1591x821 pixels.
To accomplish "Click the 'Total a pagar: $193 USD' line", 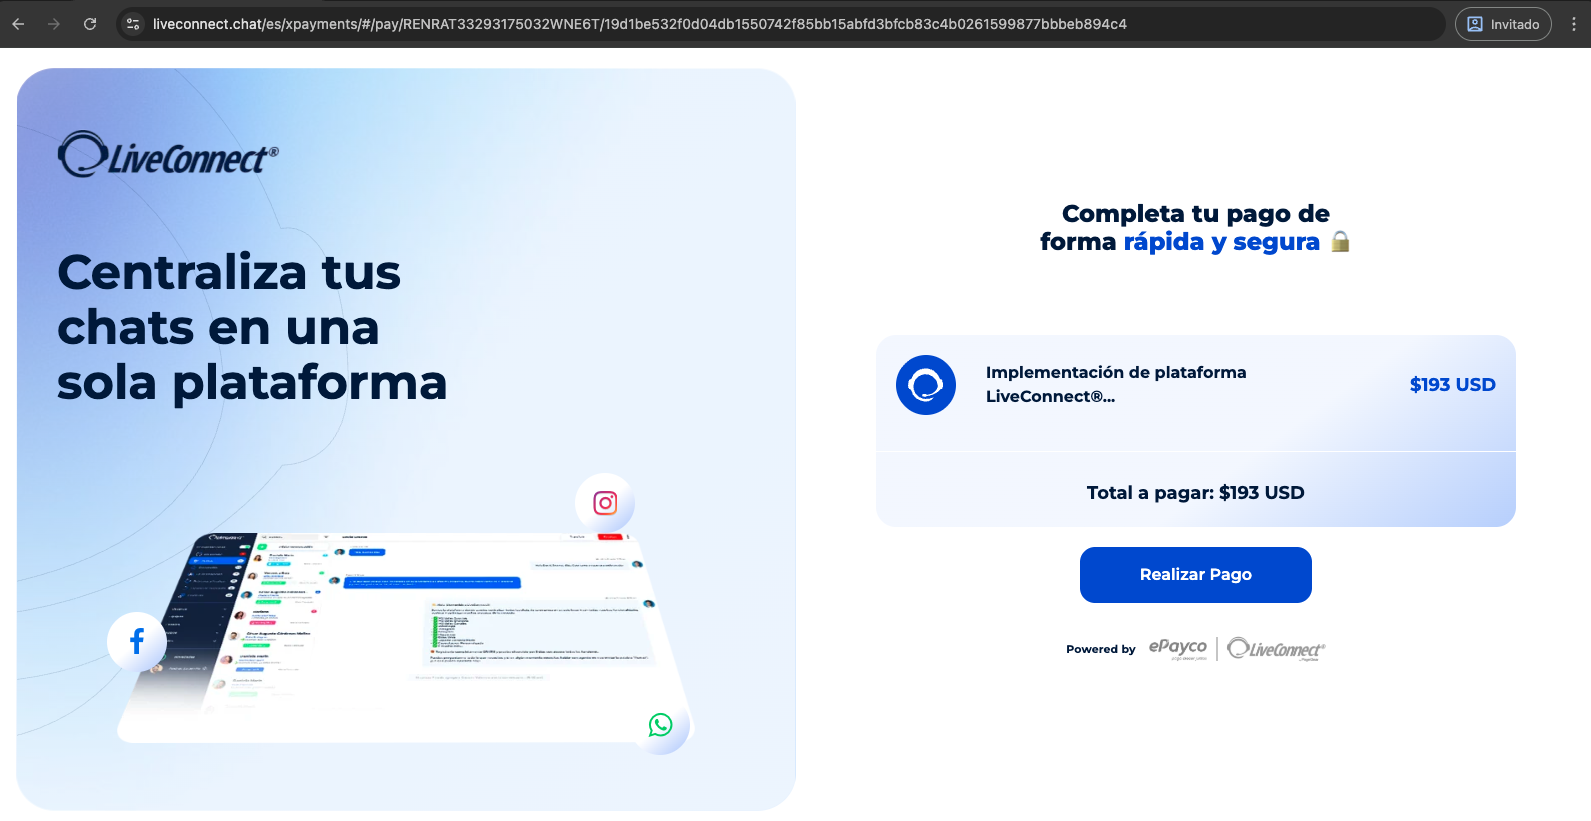I will point(1195,493).
